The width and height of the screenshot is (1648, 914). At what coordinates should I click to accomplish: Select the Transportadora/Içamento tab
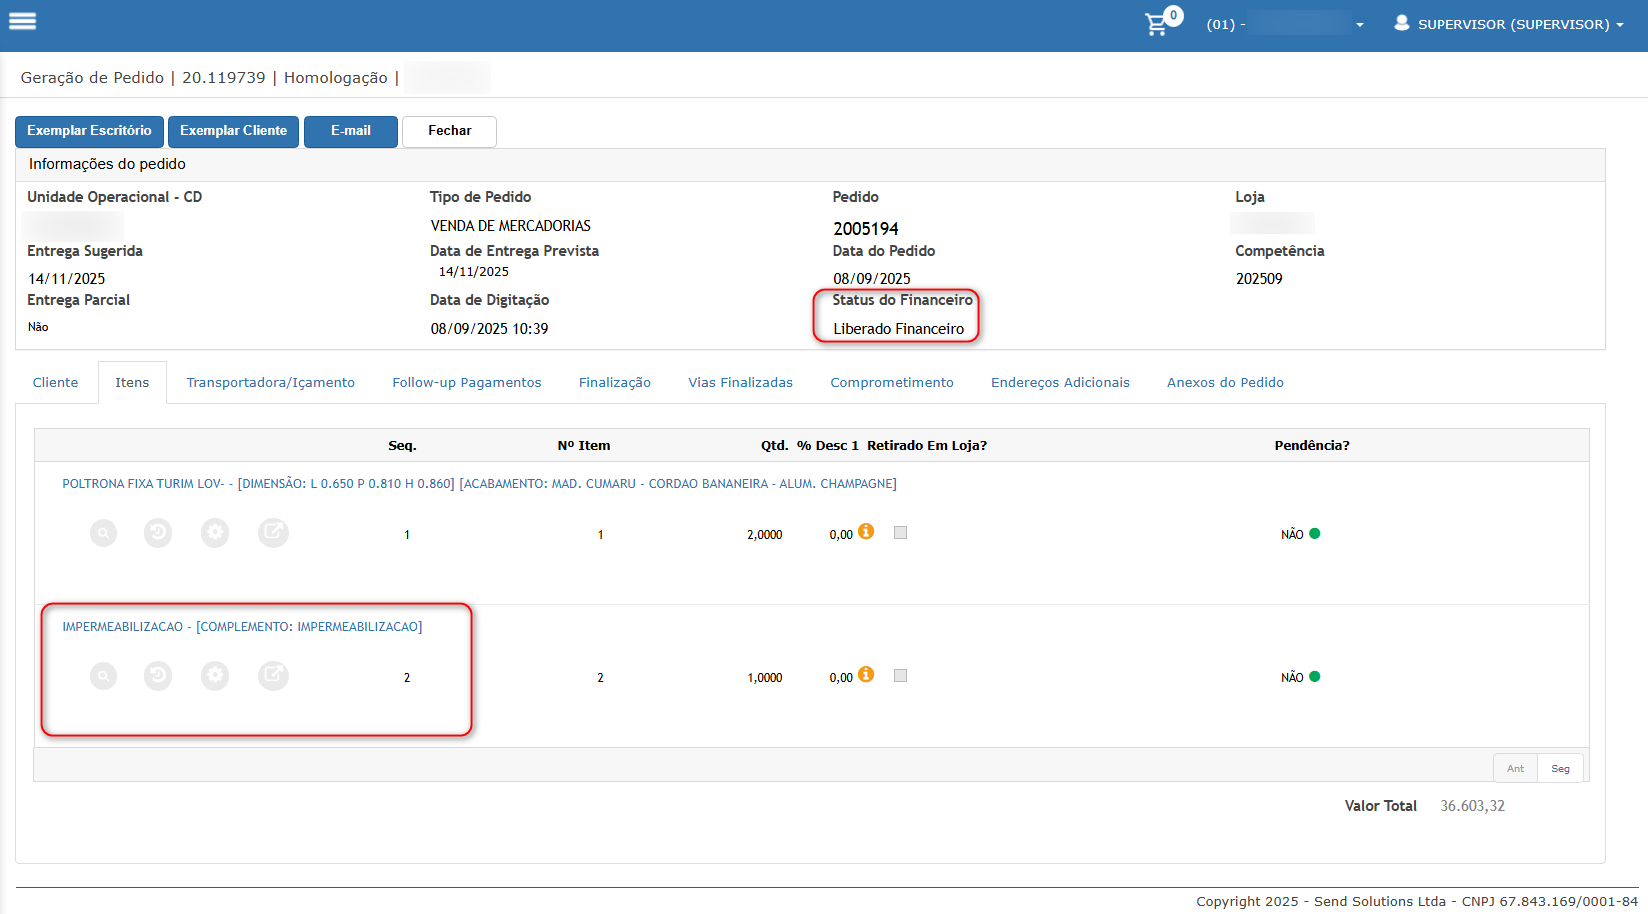click(x=270, y=383)
